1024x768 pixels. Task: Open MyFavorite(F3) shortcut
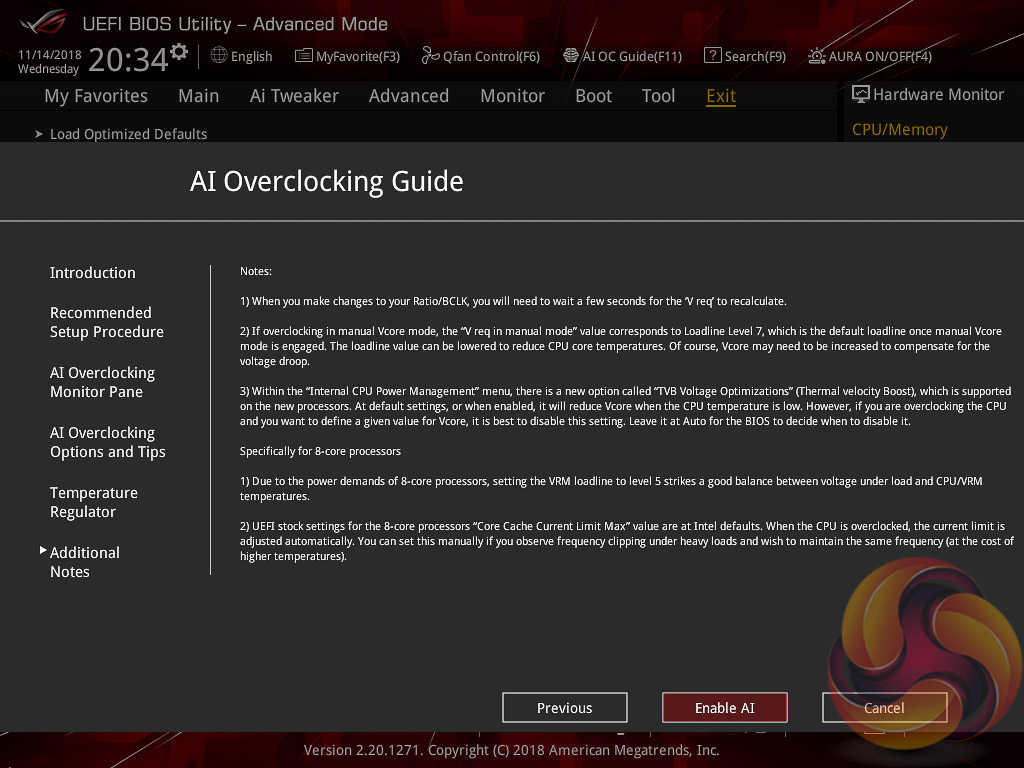[x=358, y=56]
